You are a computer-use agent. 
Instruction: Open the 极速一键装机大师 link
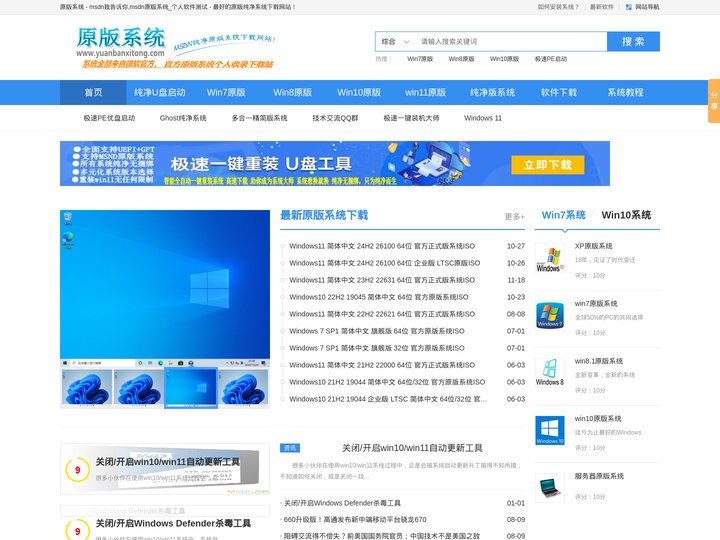[x=411, y=118]
